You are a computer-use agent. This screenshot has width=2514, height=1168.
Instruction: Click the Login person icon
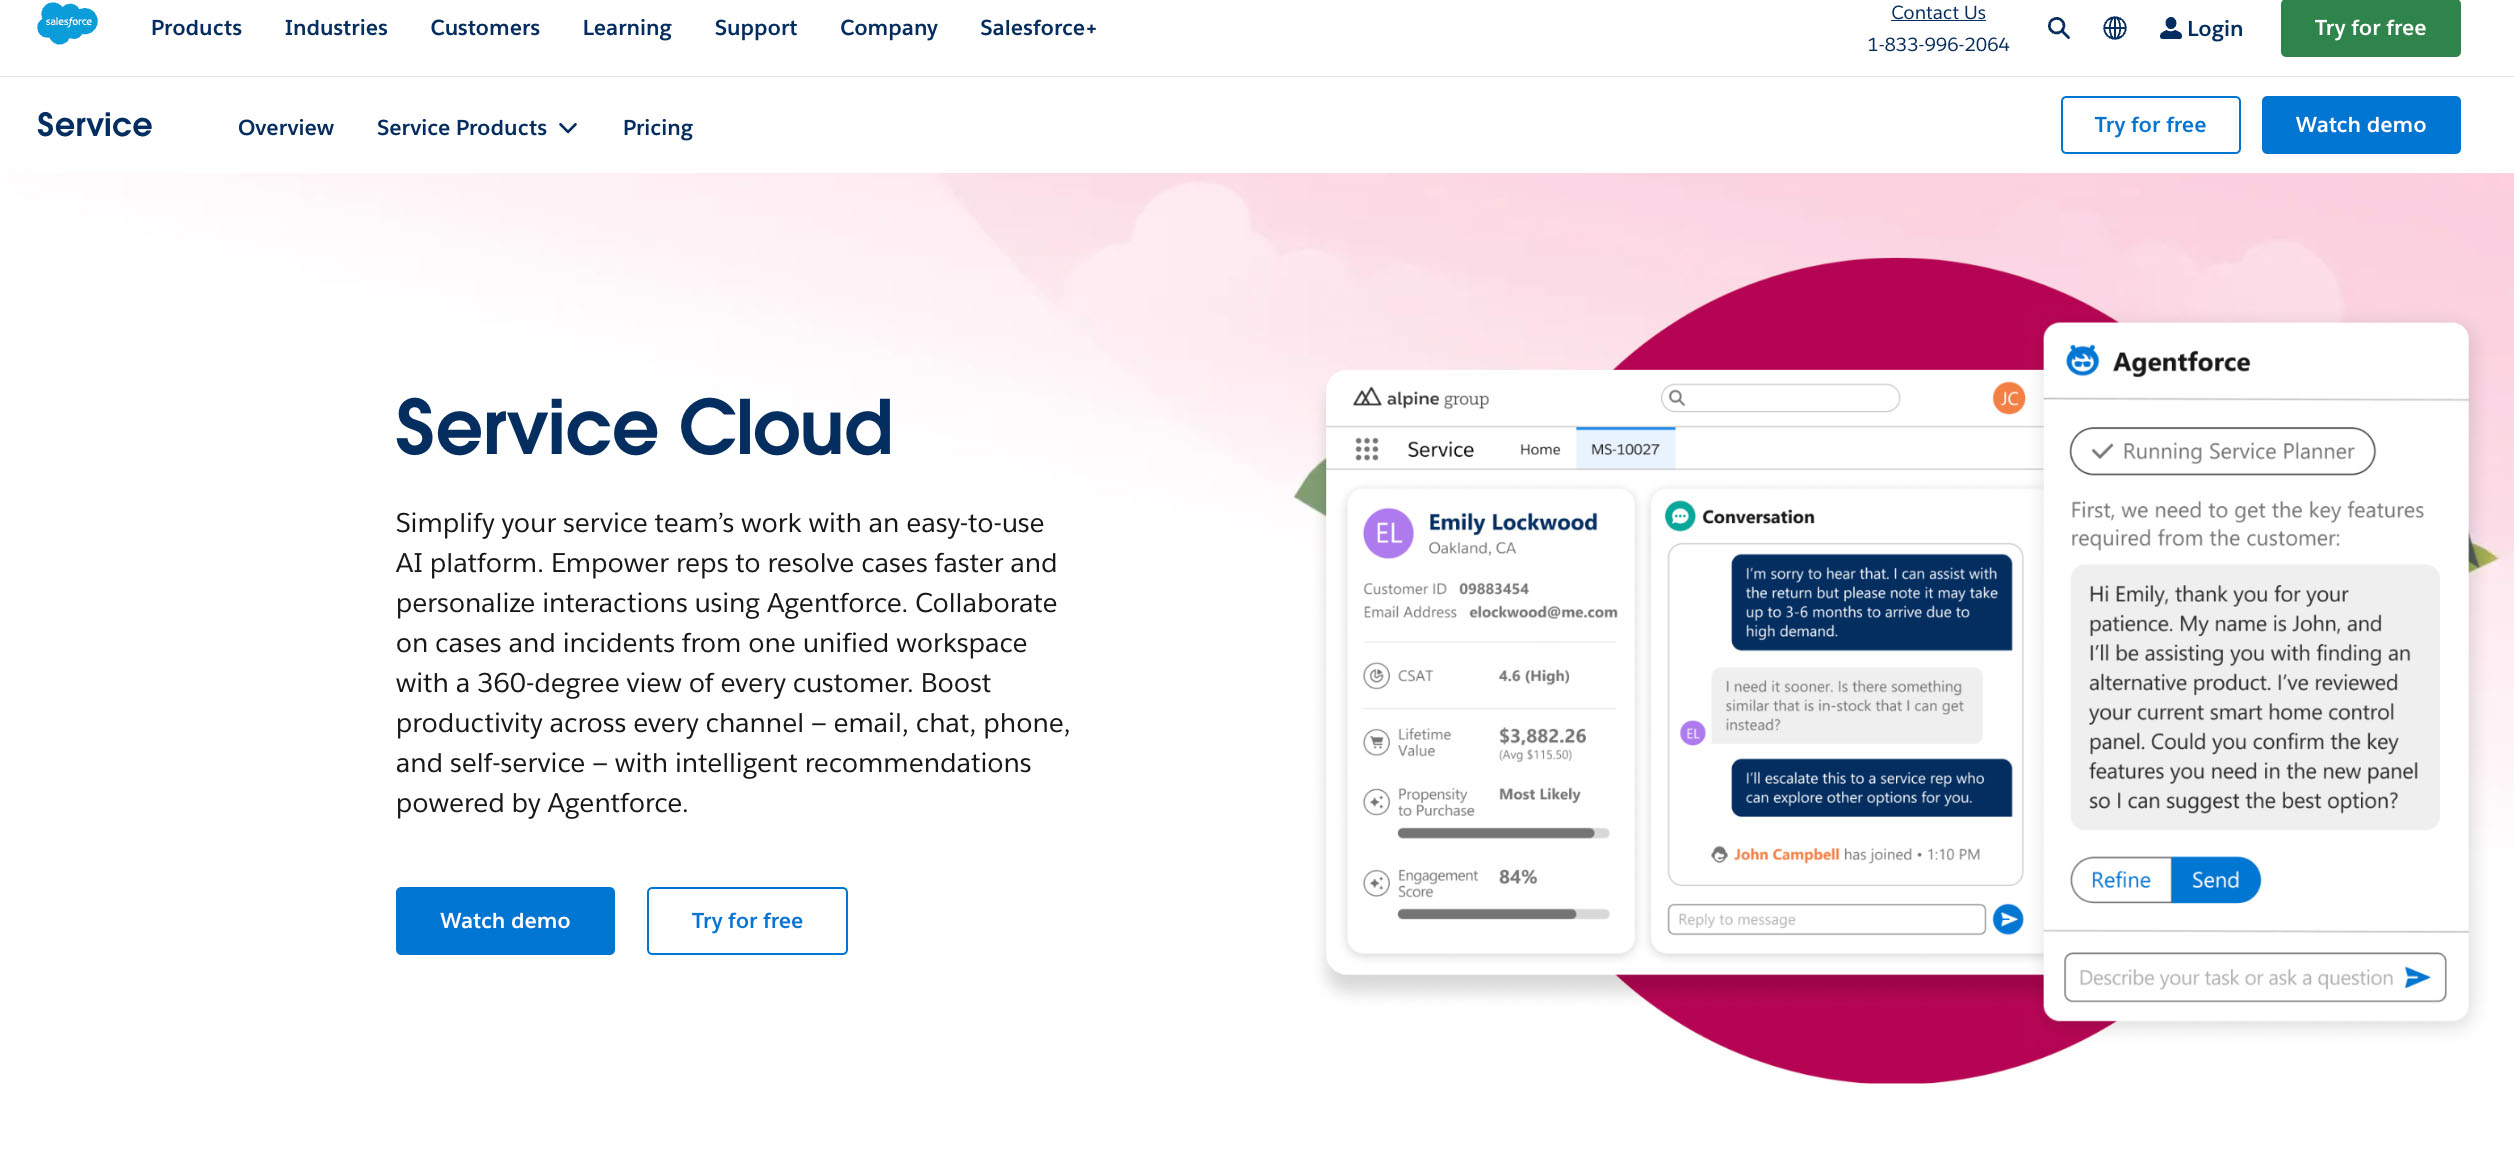coord(2169,28)
